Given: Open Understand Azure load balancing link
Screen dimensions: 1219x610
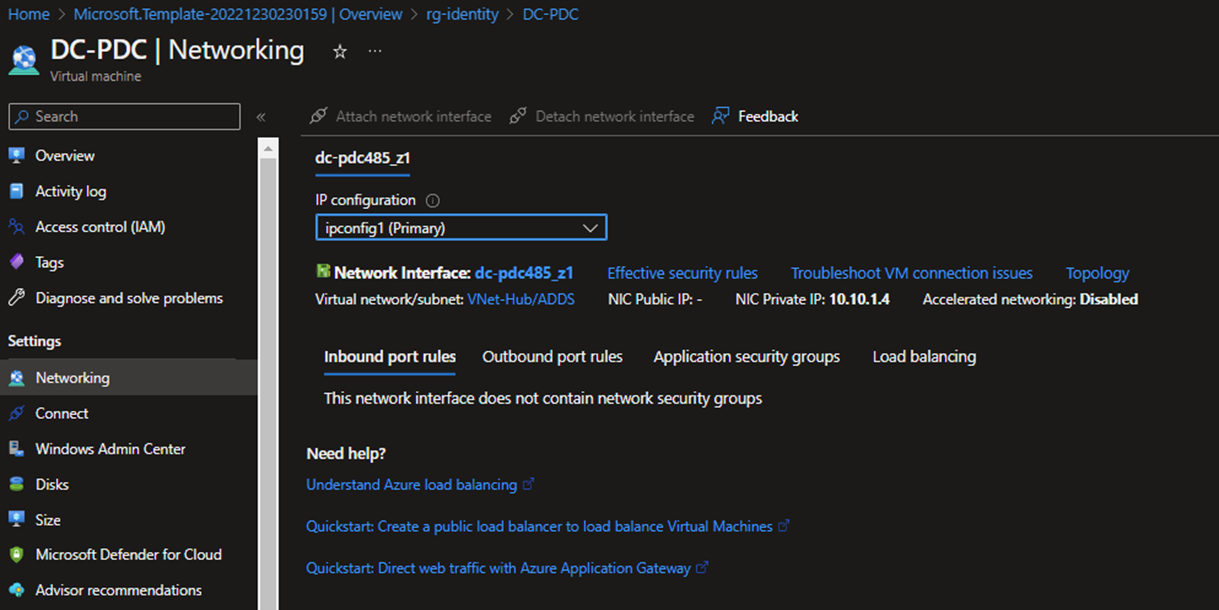Looking at the screenshot, I should pyautogui.click(x=411, y=484).
